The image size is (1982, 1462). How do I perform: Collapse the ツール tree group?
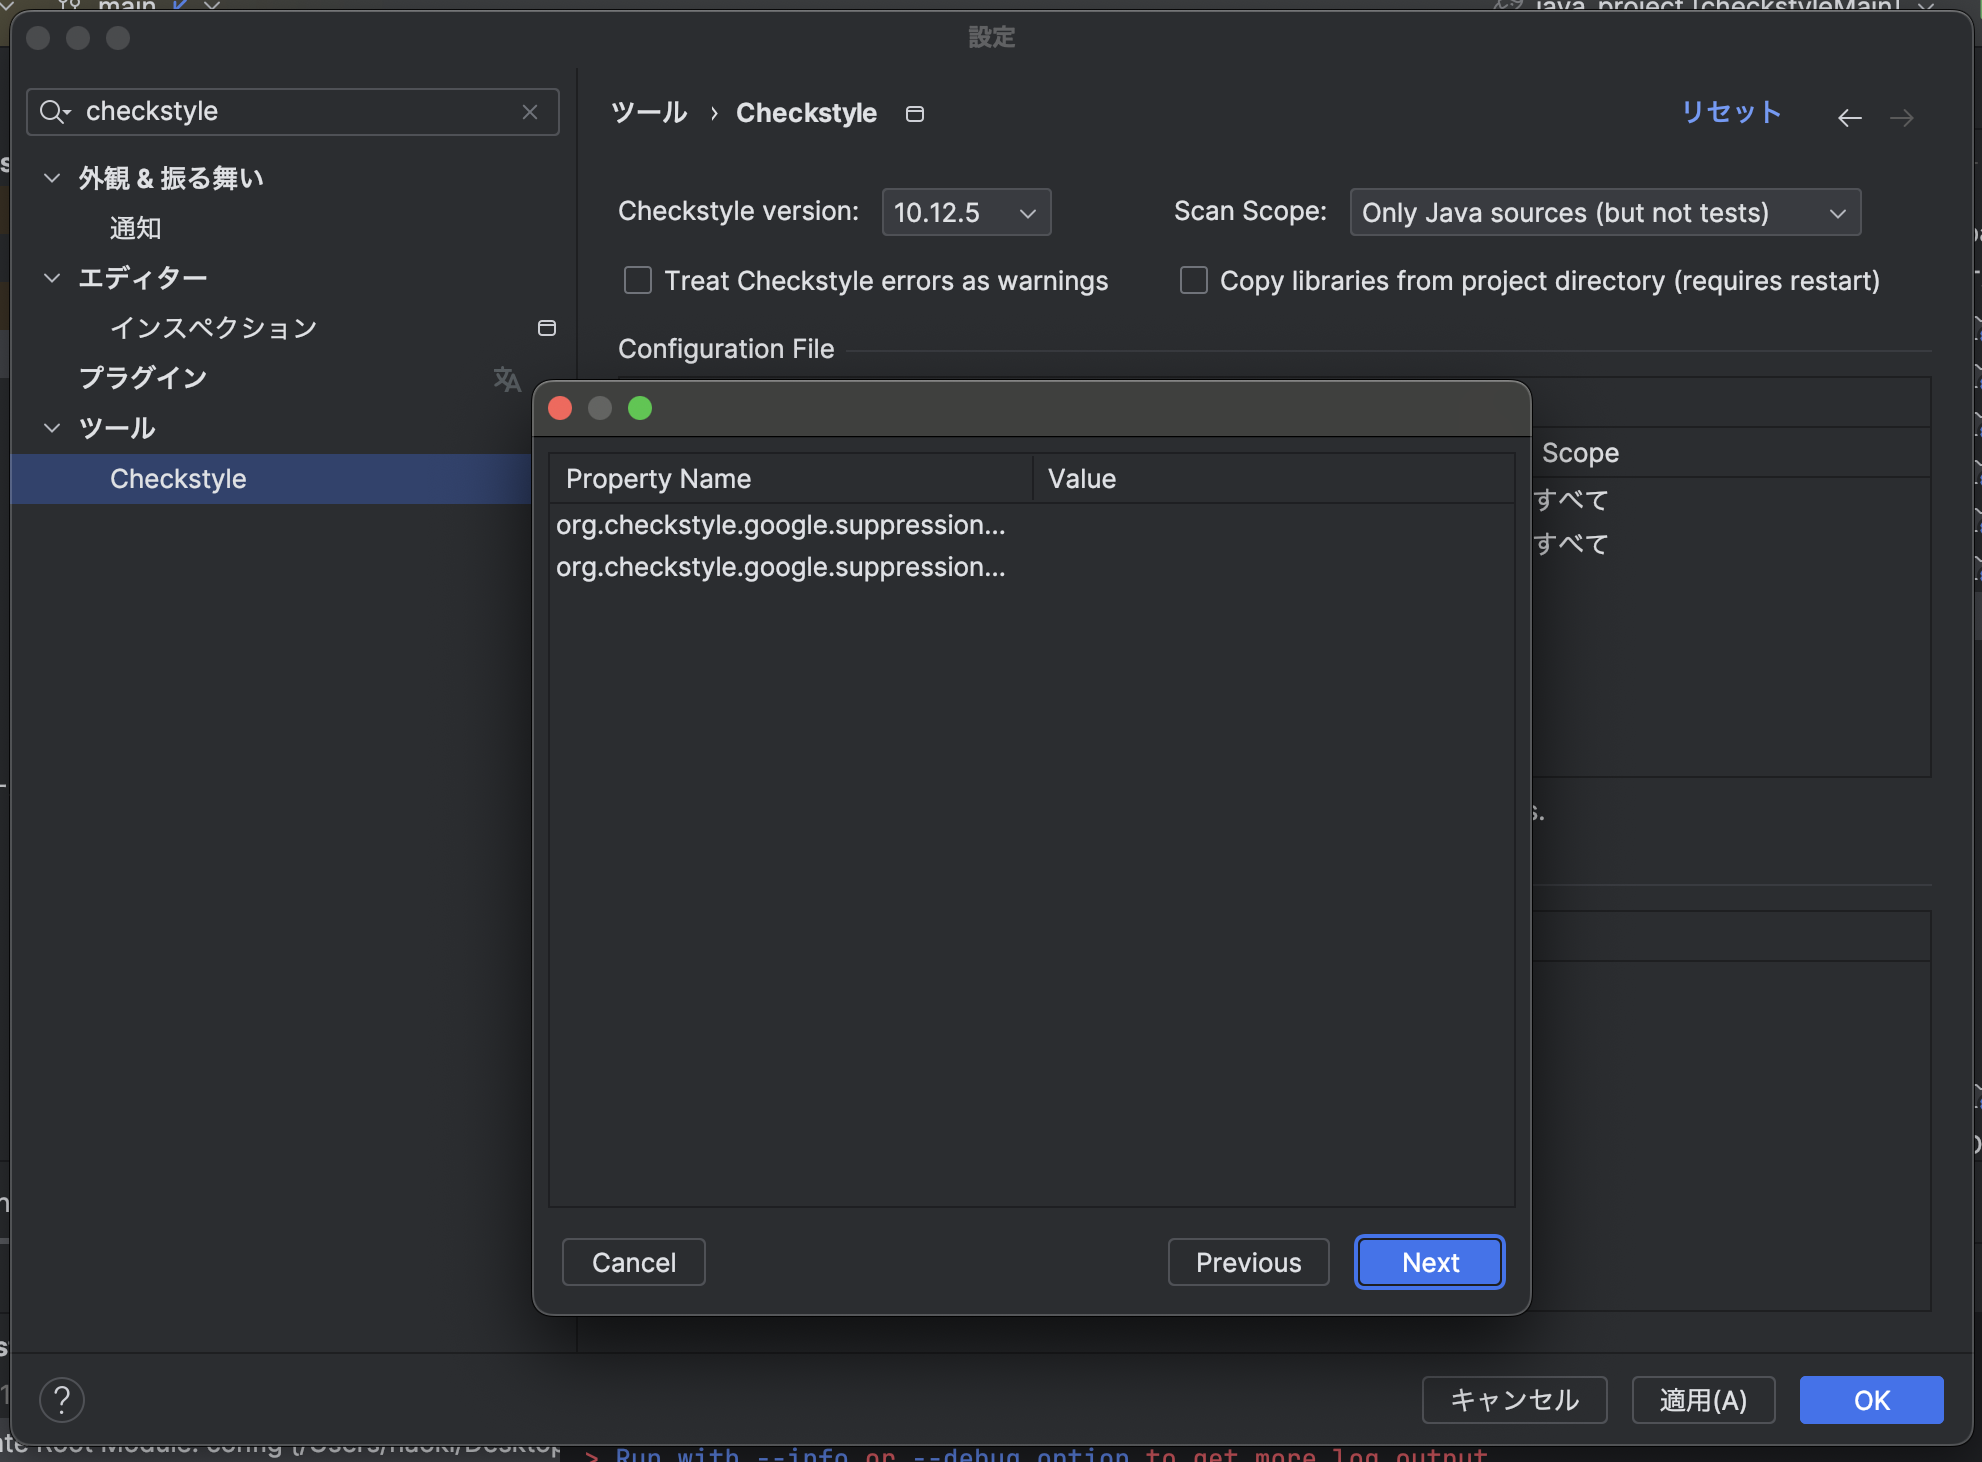[x=52, y=428]
